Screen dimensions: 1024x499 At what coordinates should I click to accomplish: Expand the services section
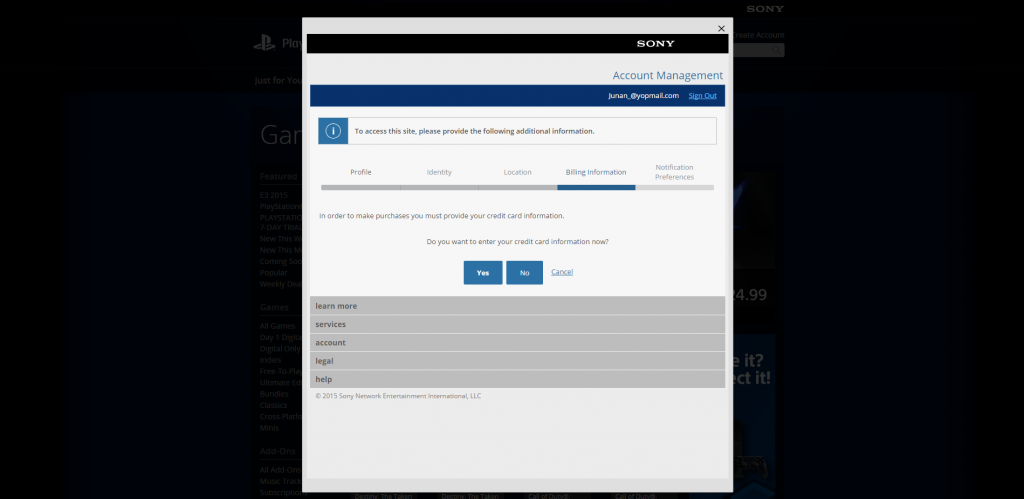[517, 324]
